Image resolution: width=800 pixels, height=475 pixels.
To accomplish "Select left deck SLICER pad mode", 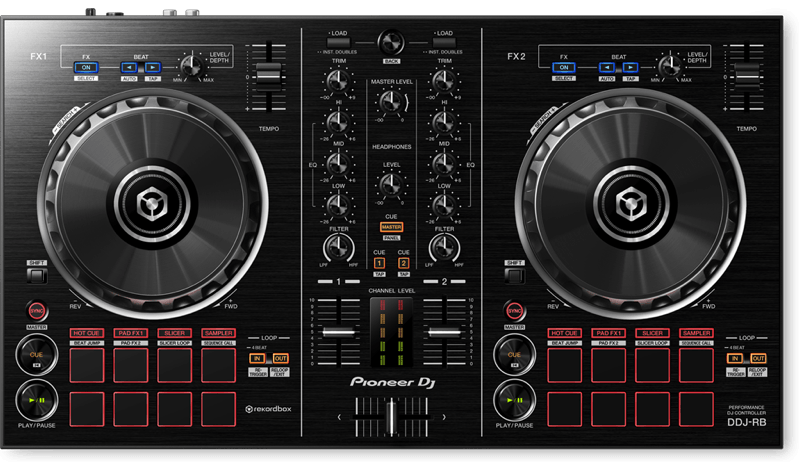I will point(174,333).
